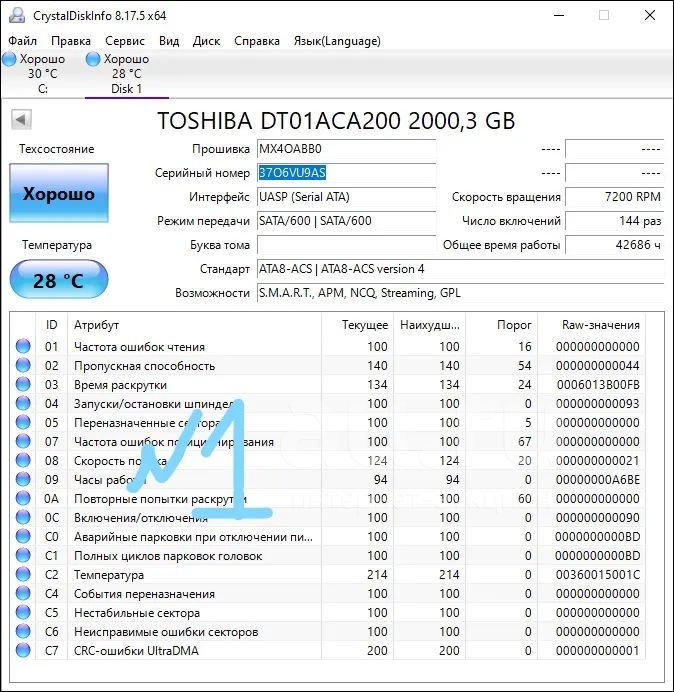Select the Температура attribute row

(328, 574)
